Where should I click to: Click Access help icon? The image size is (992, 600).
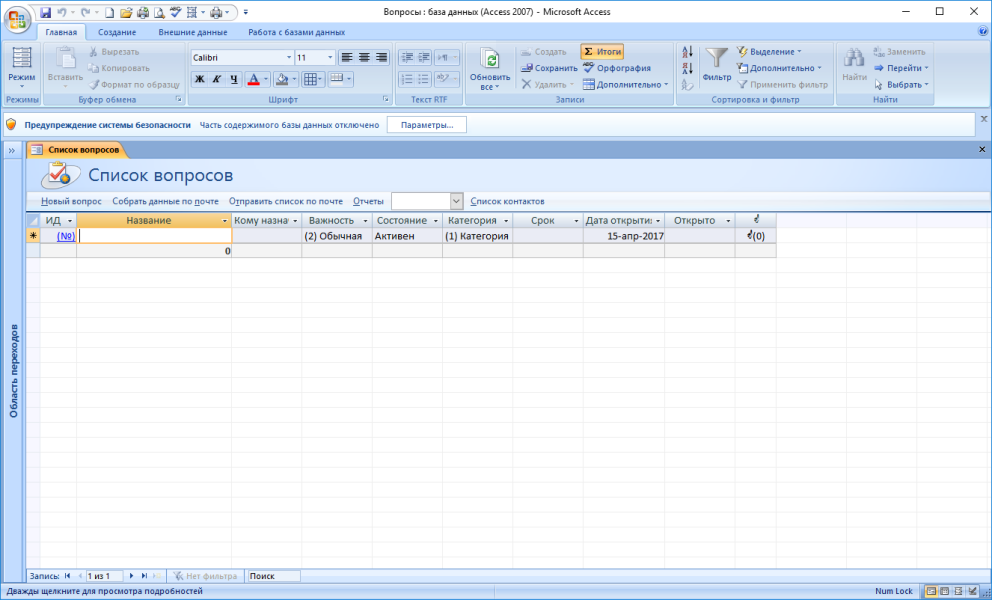coord(984,30)
